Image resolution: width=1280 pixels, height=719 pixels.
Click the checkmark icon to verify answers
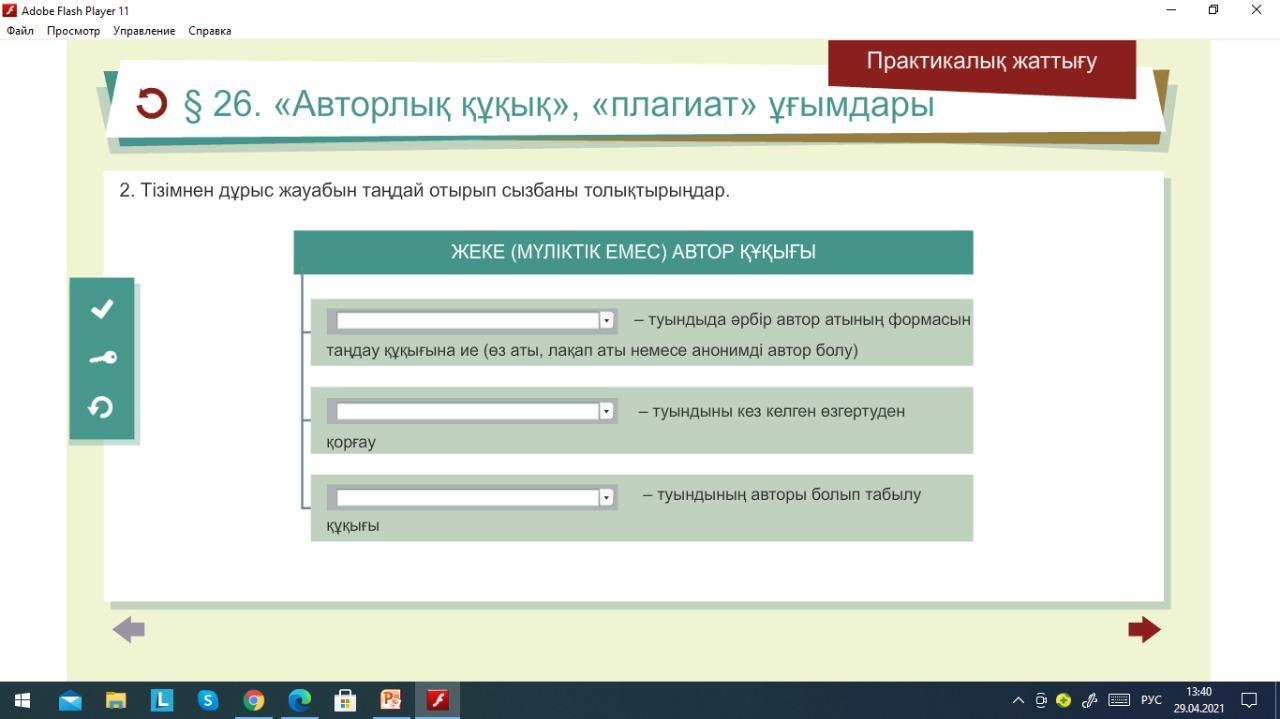tap(102, 309)
